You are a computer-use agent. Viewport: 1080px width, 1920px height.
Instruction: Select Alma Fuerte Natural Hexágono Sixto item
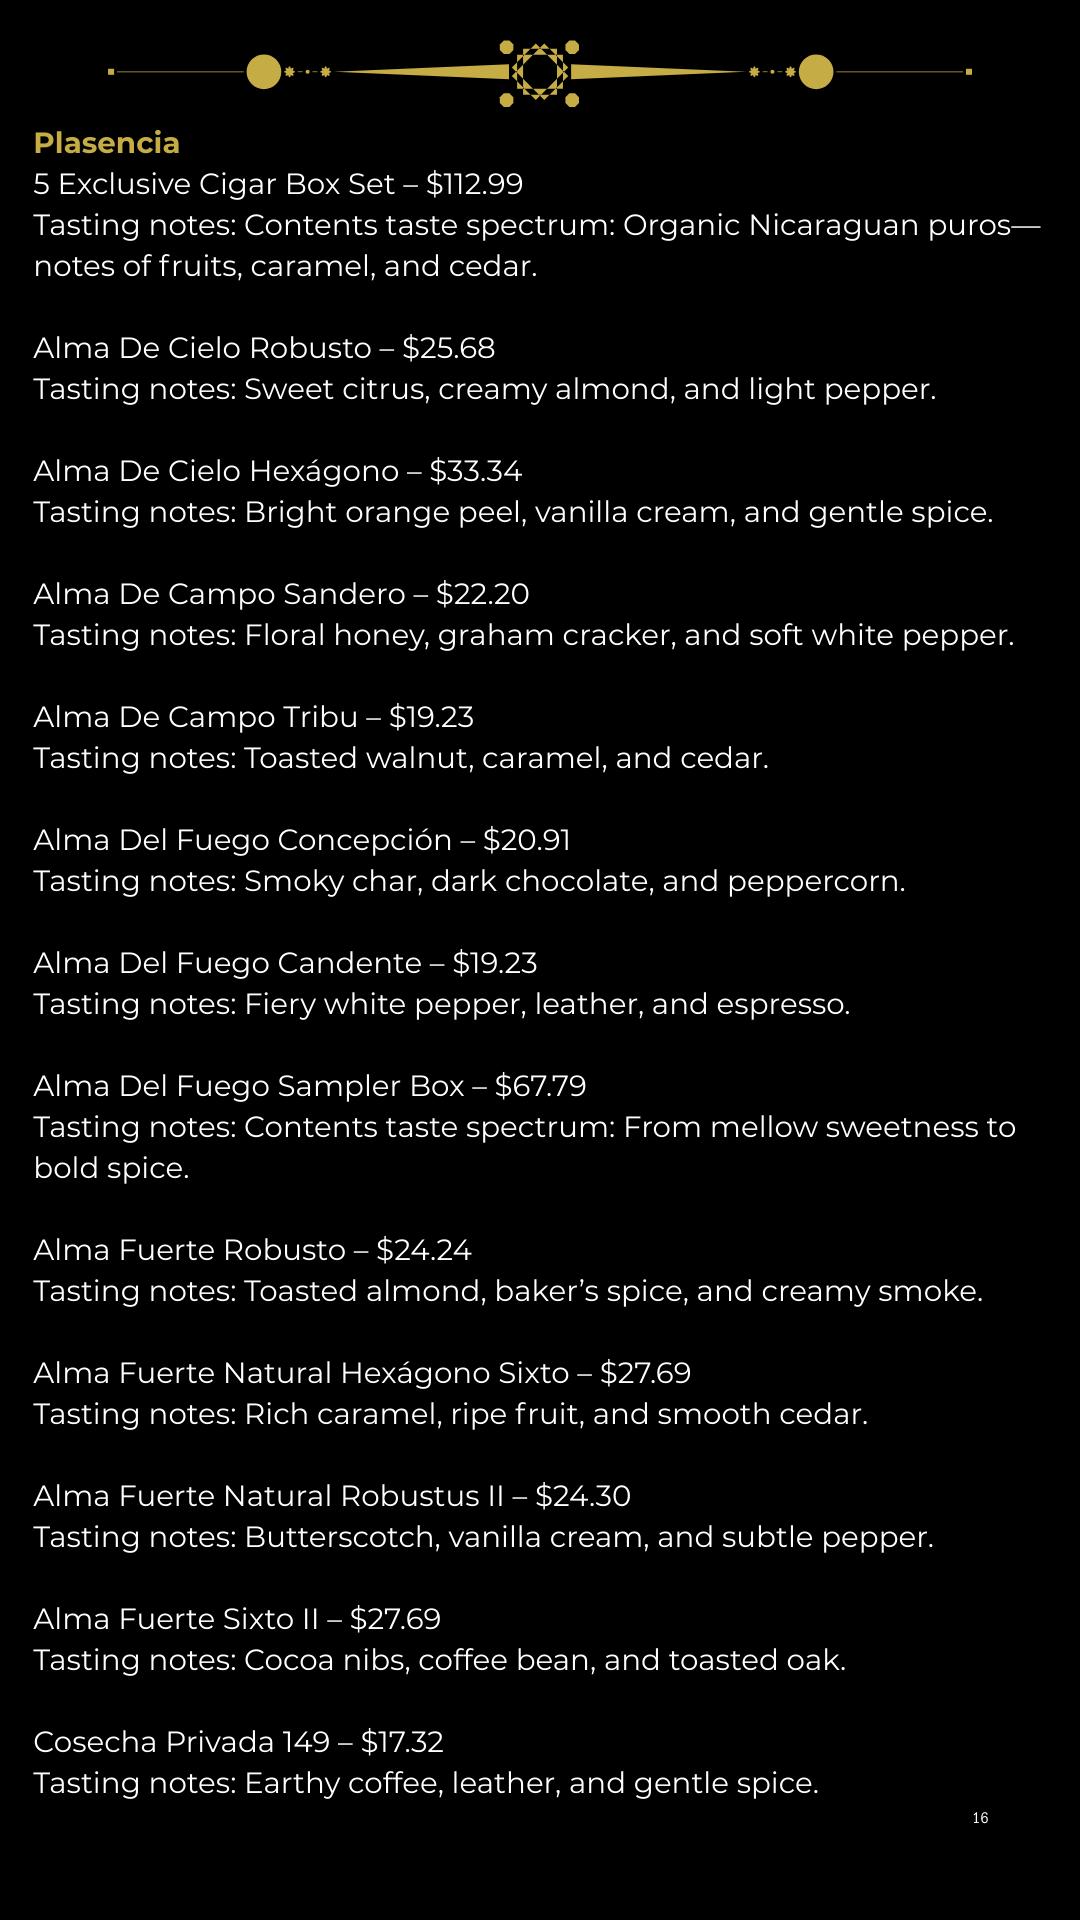click(x=362, y=1373)
